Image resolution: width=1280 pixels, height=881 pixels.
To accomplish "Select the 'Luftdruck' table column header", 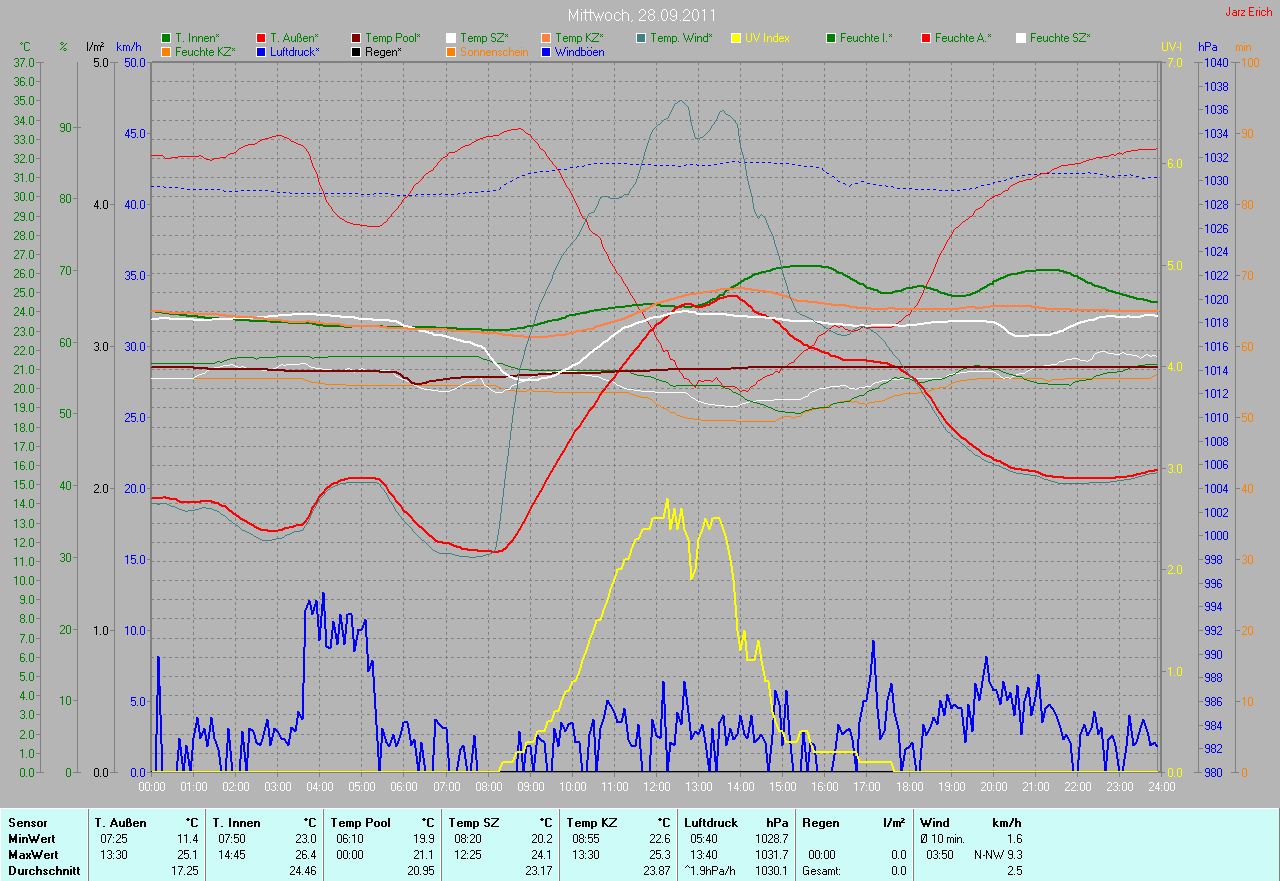I will point(711,823).
